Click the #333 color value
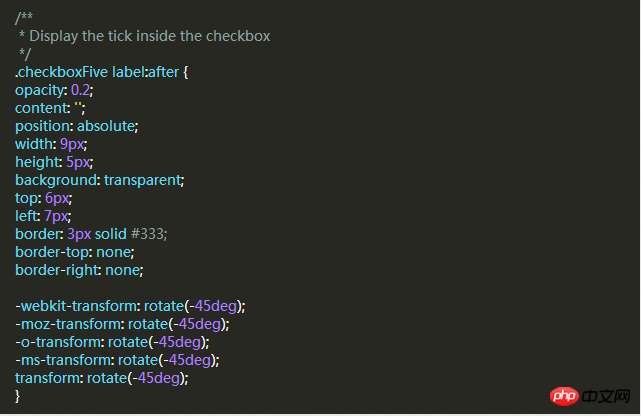This screenshot has height=416, width=641. tap(148, 234)
